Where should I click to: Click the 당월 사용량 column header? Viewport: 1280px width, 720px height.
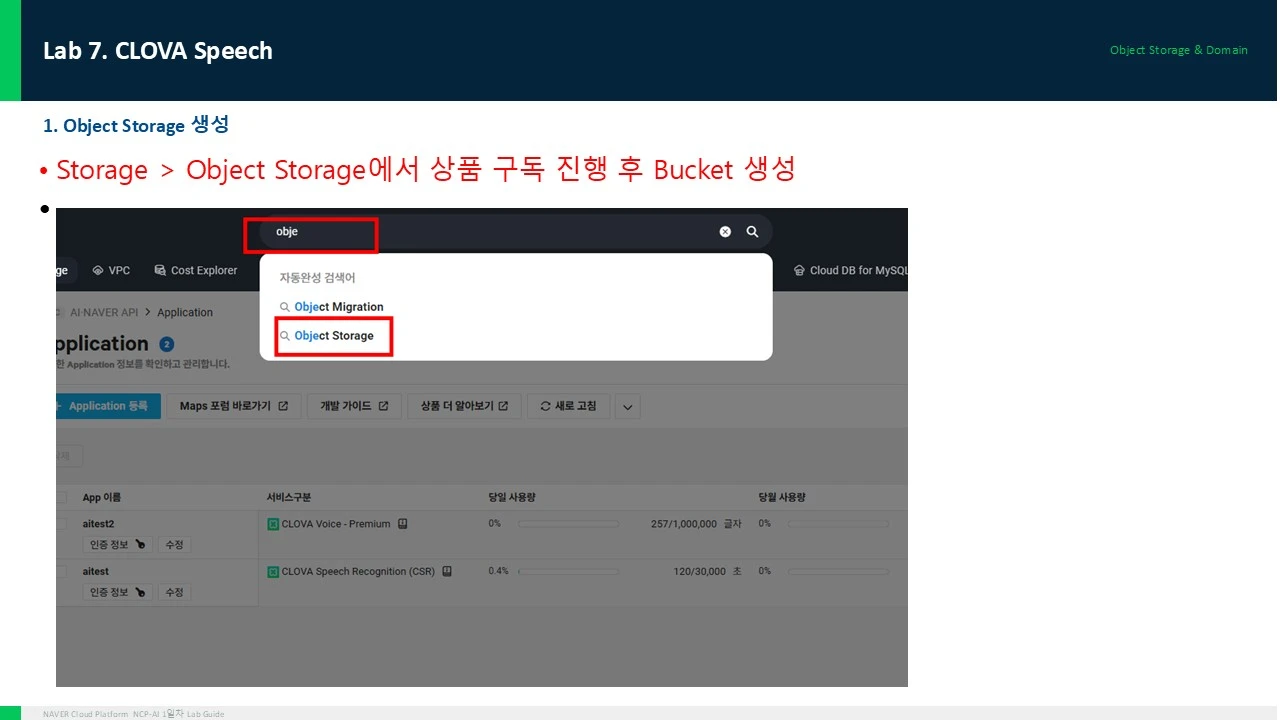tap(782, 497)
